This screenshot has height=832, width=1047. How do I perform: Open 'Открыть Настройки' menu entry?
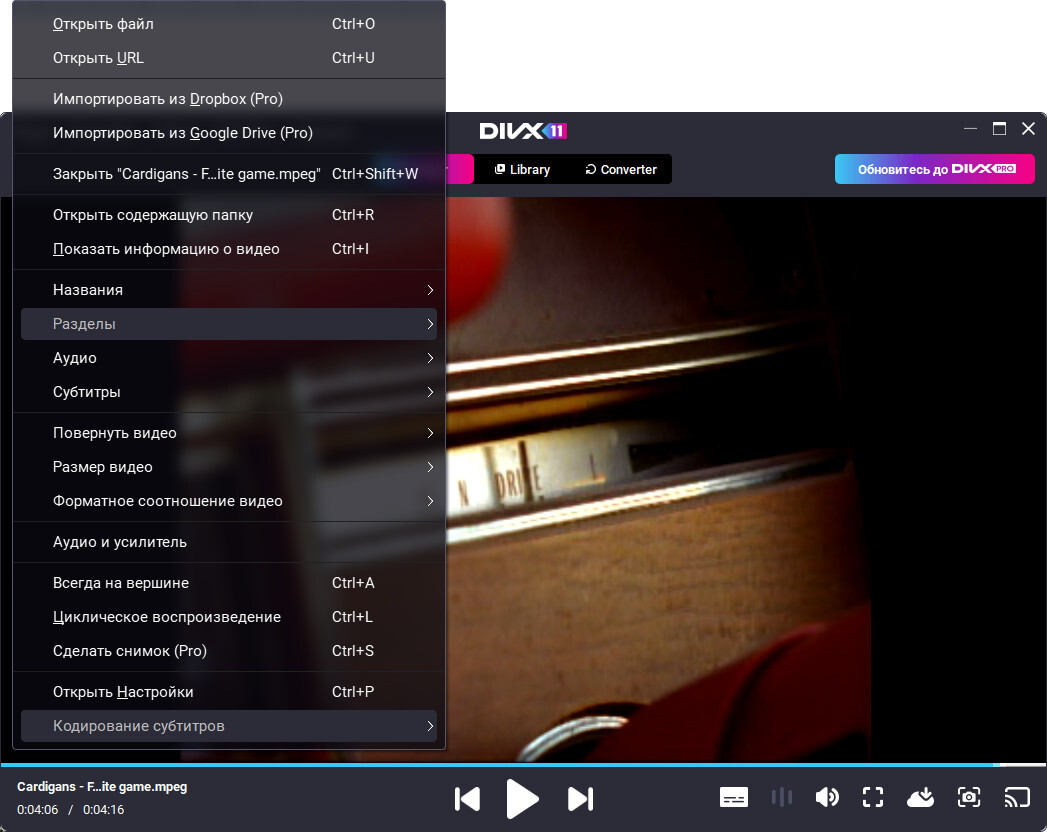(229, 692)
